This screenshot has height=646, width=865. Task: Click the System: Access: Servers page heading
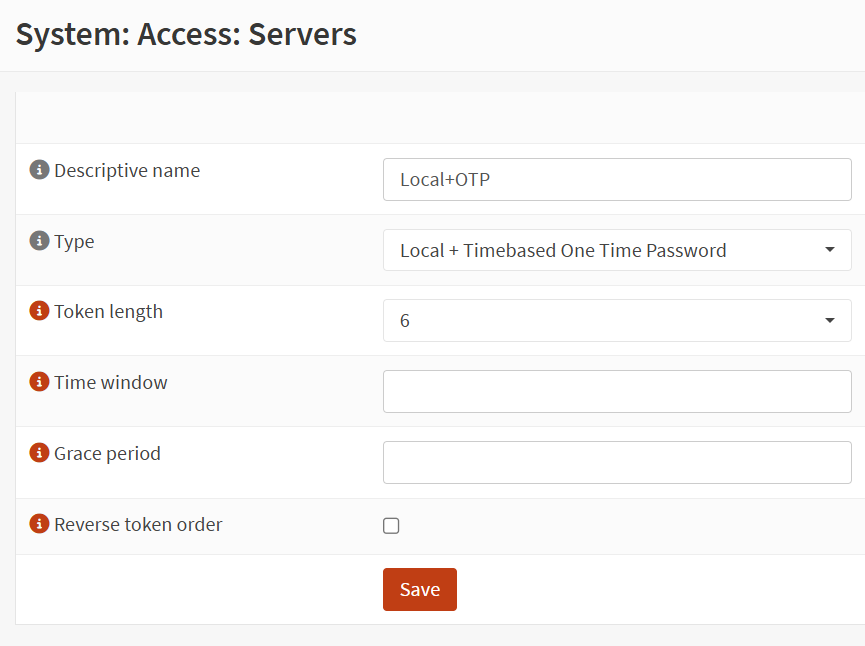tap(186, 34)
